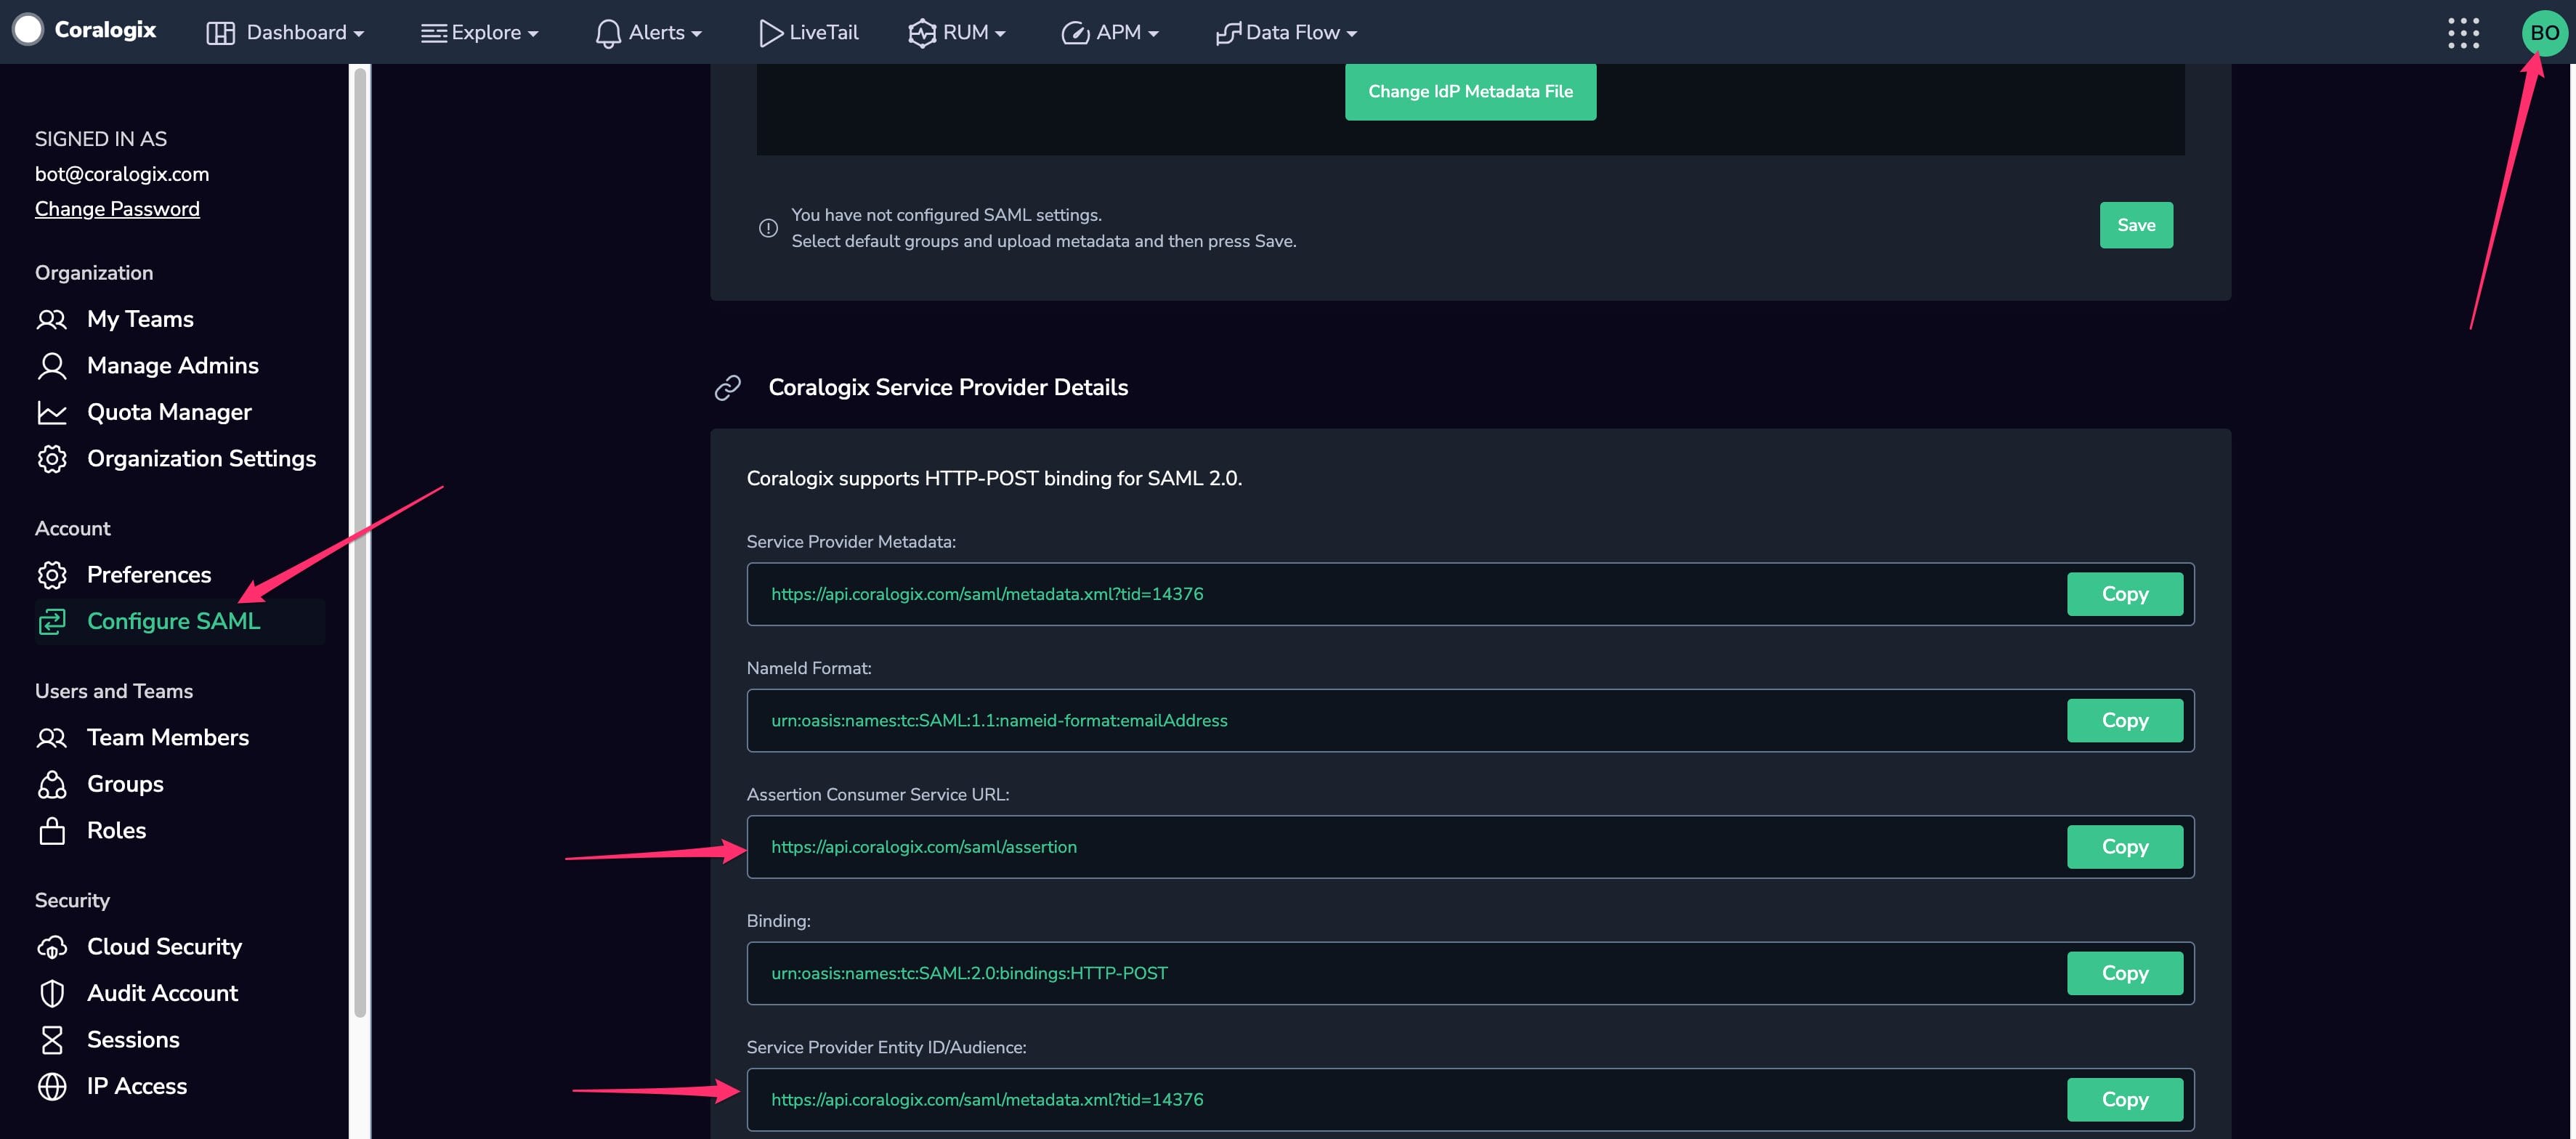Copy the Assertion Consumer Service URL
Screen dimensions: 2576x1139
pyautogui.click(x=2125, y=847)
